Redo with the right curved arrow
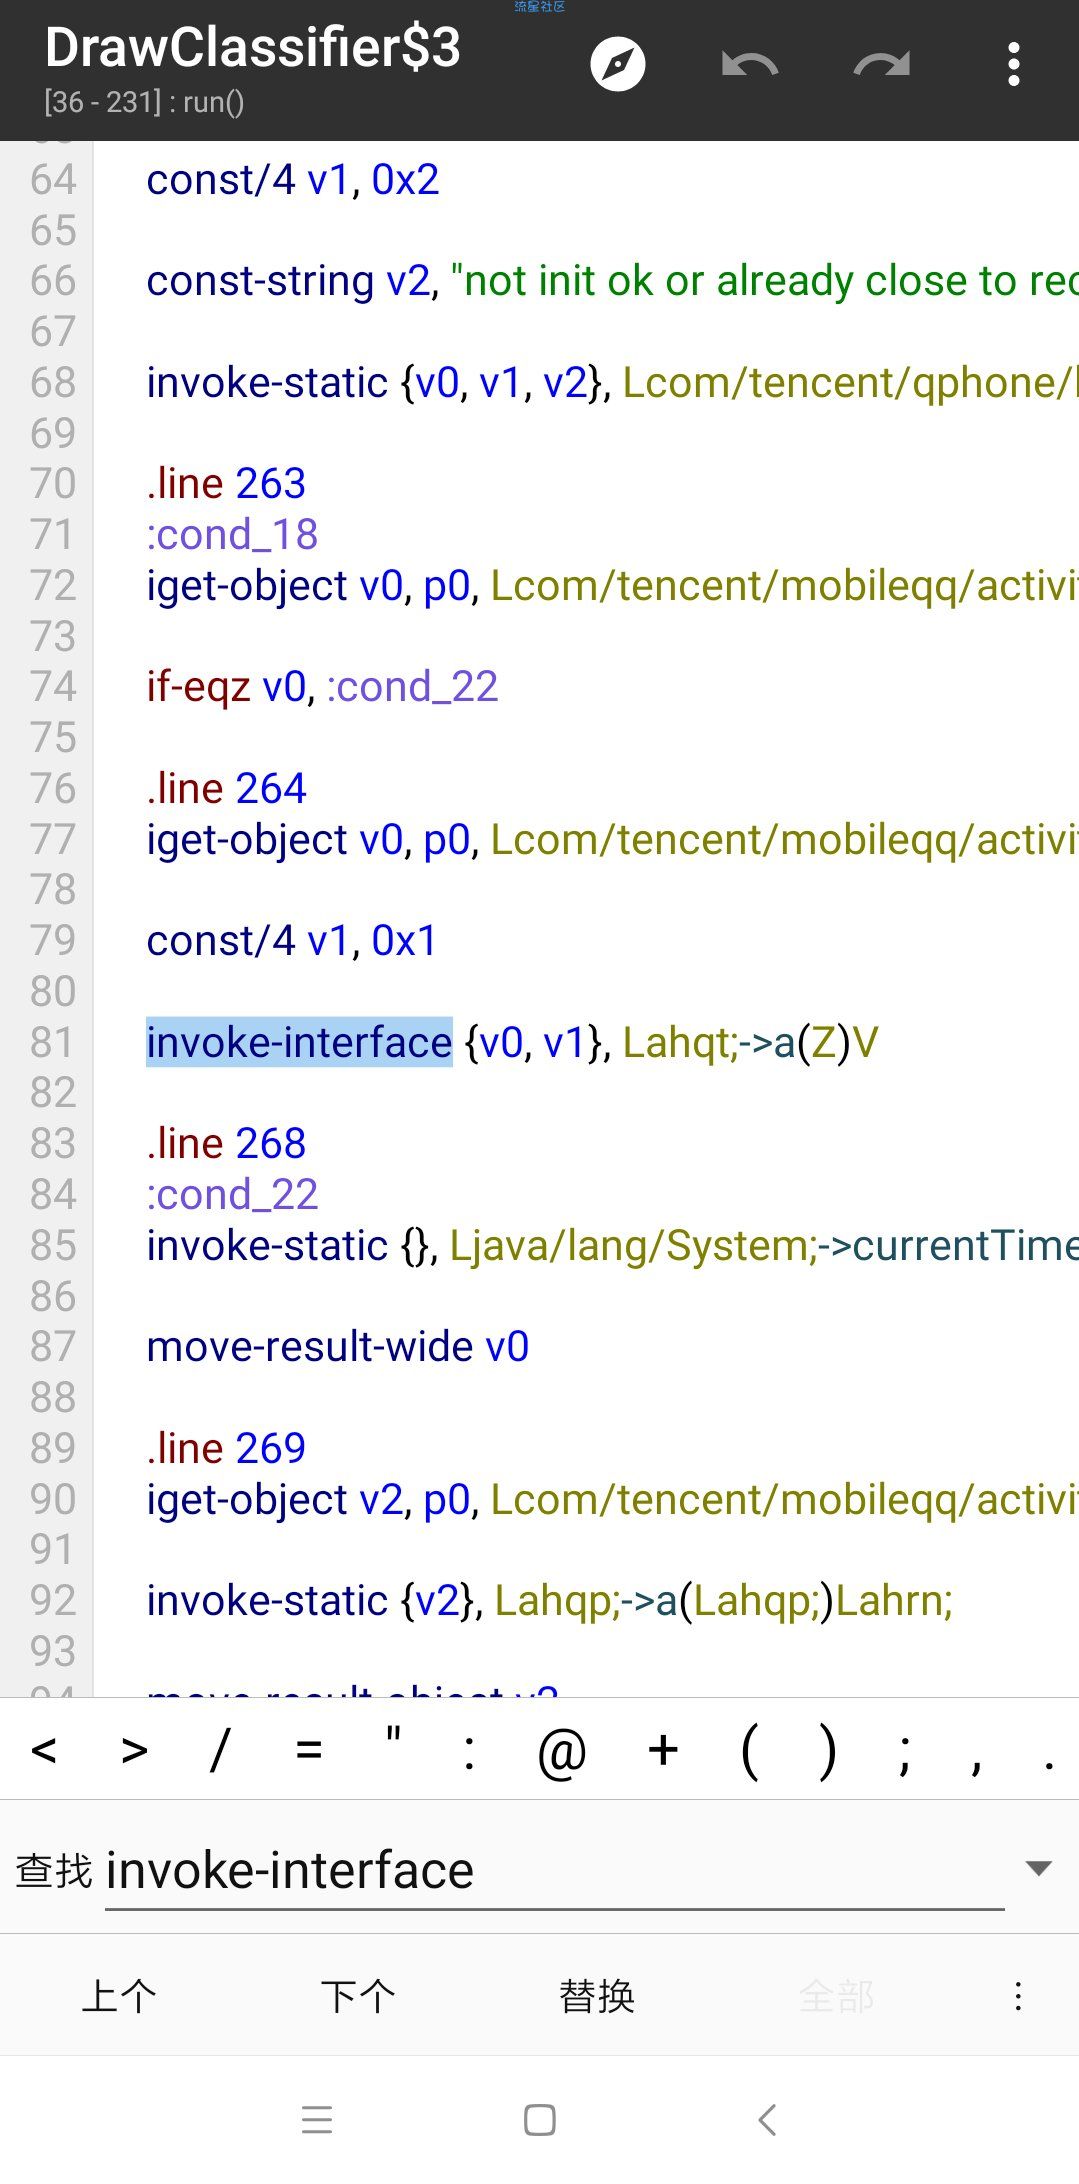The image size is (1079, 2184). click(882, 65)
